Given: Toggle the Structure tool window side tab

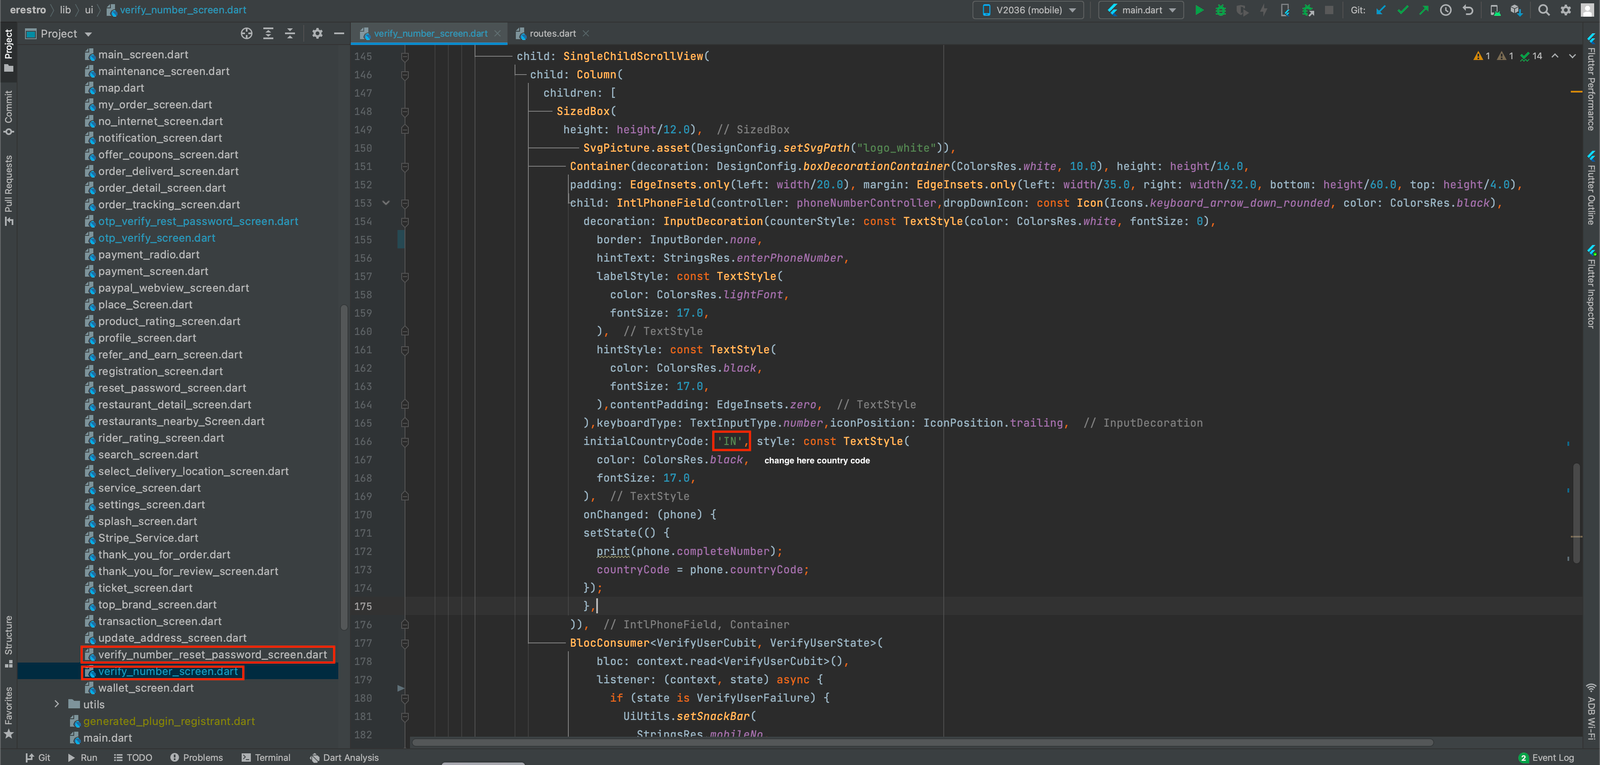Looking at the screenshot, I should tap(9, 640).
